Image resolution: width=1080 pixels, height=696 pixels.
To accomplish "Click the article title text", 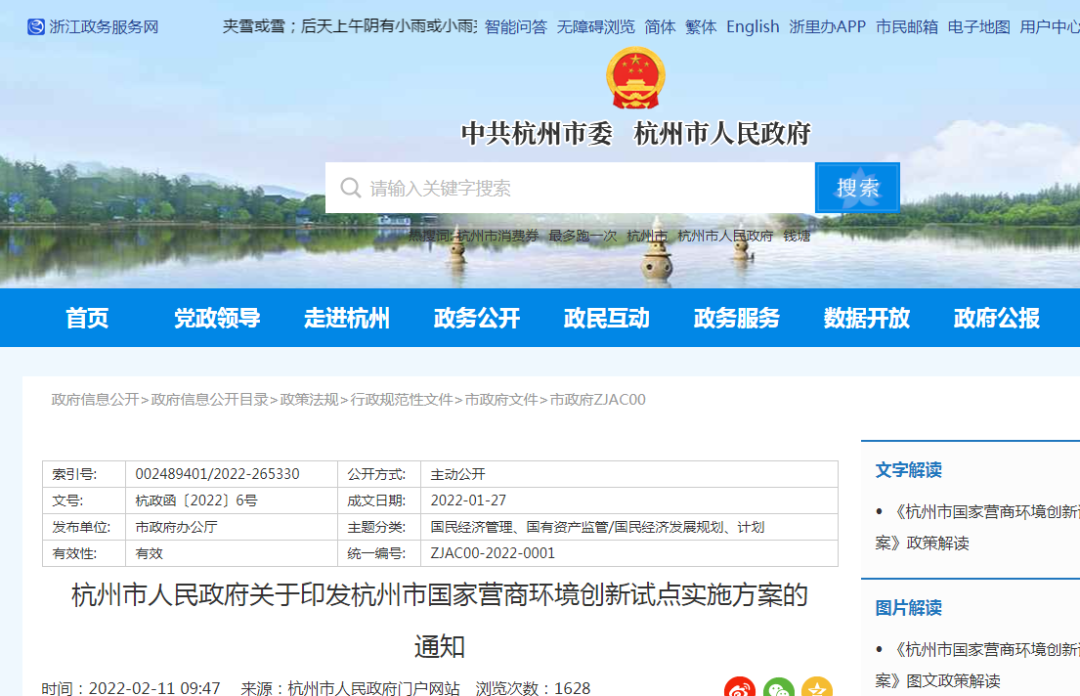I will click(x=439, y=620).
